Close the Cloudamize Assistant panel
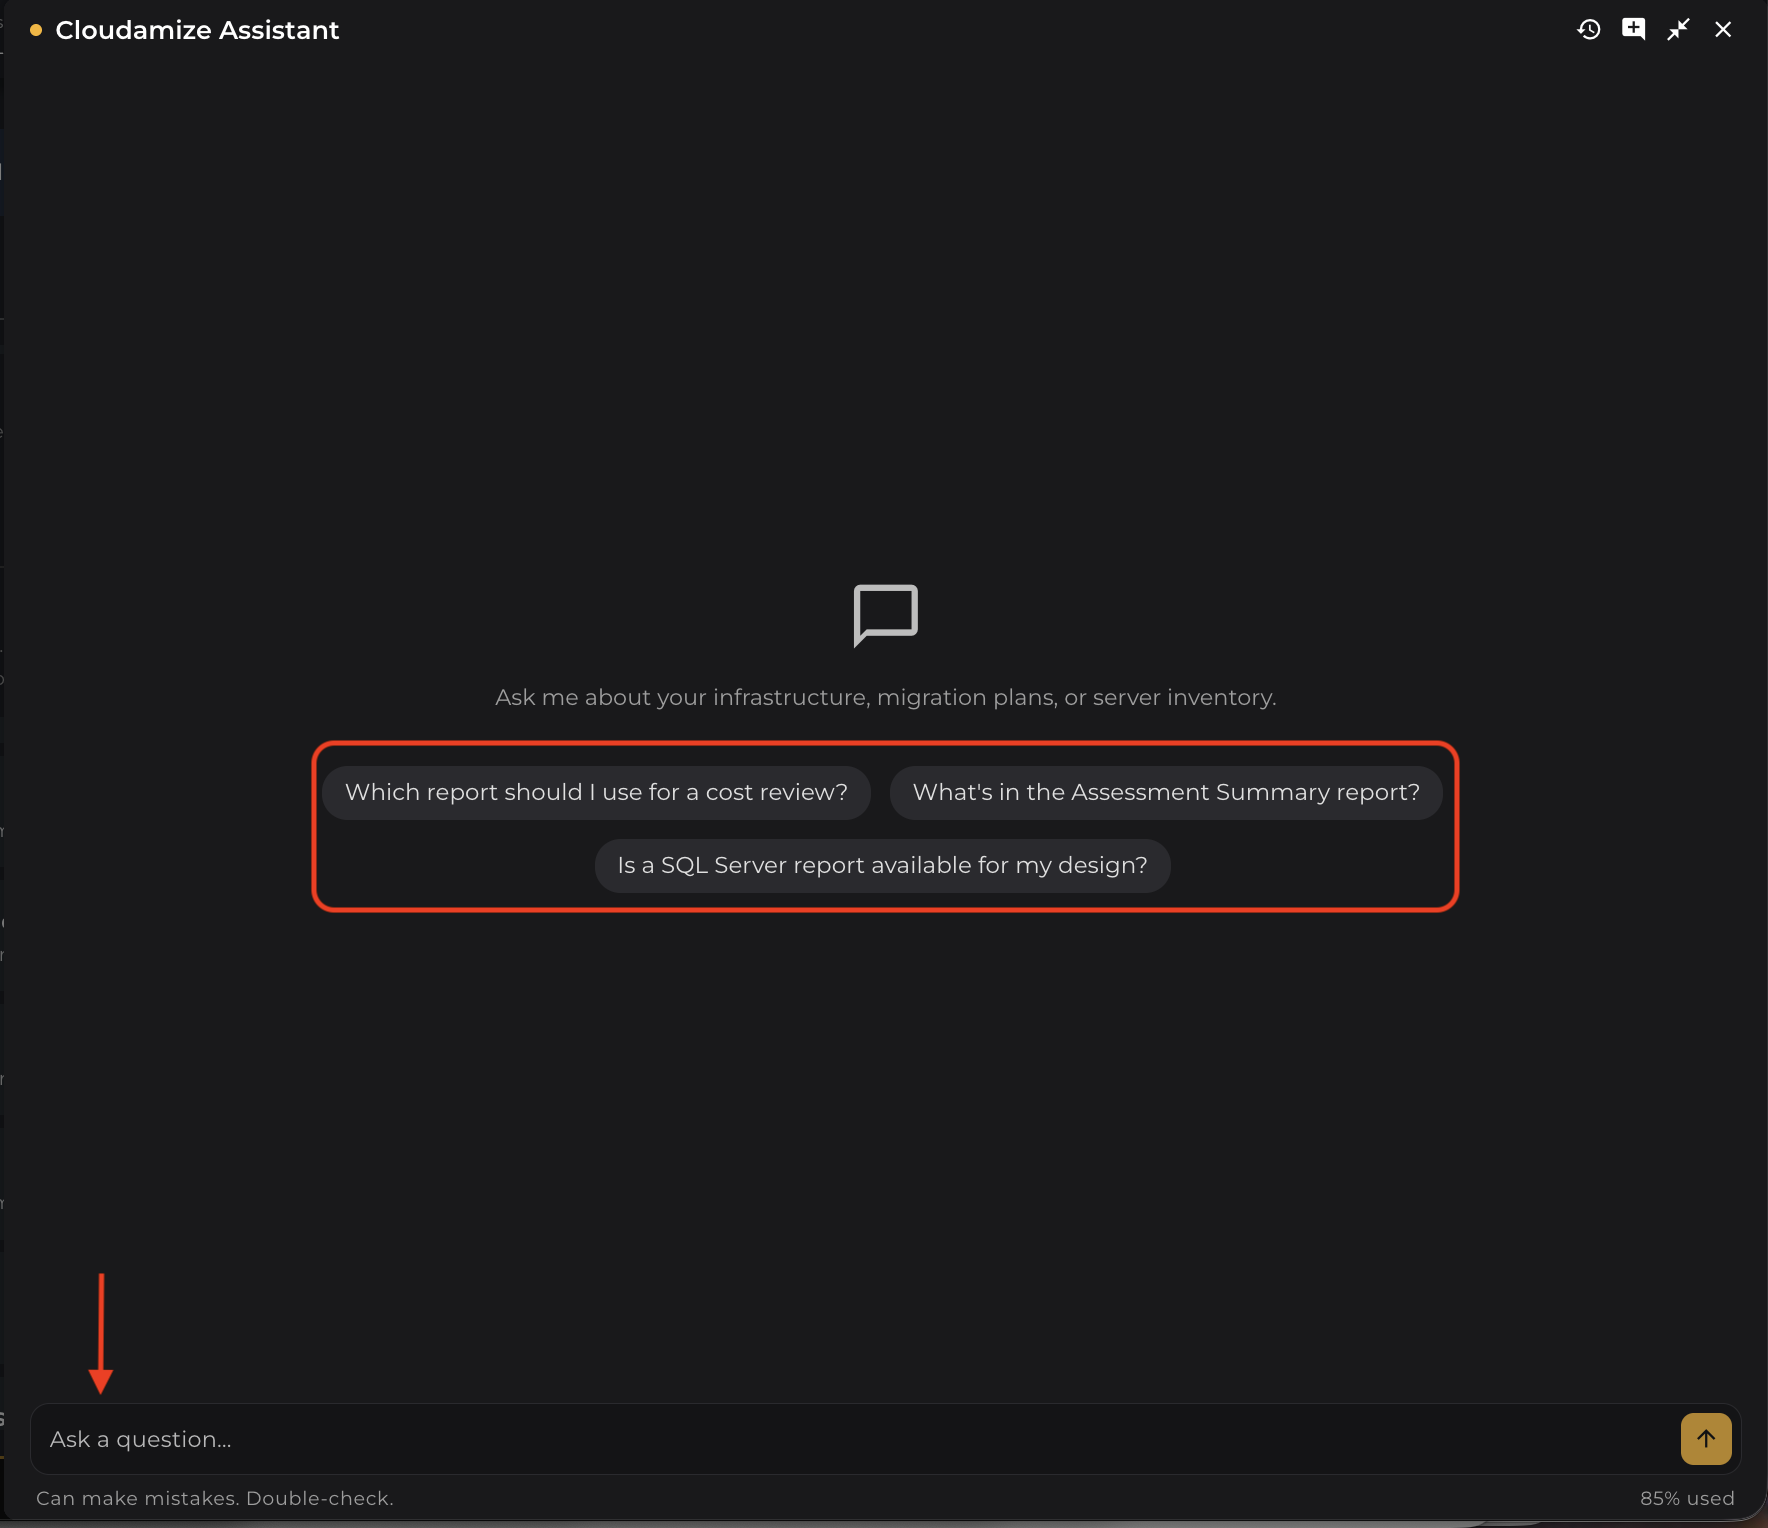The width and height of the screenshot is (1768, 1528). click(x=1723, y=30)
